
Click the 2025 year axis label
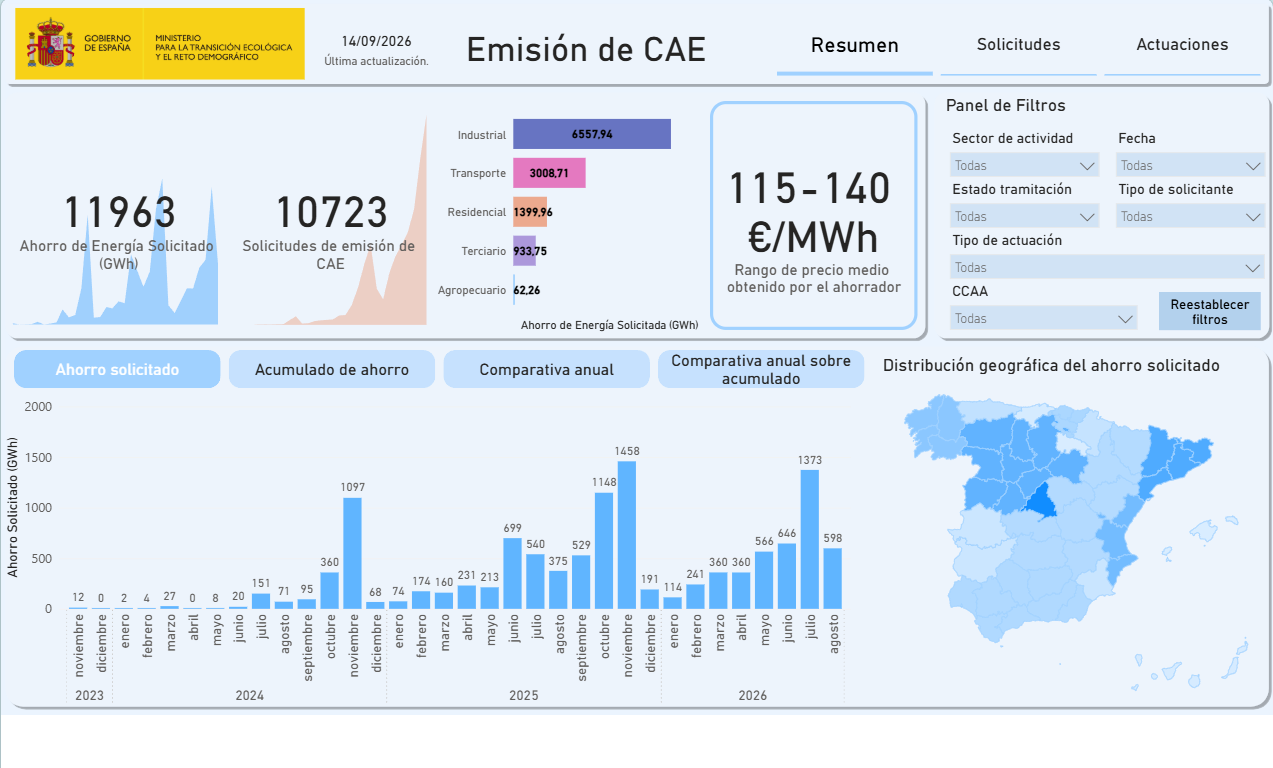point(524,695)
